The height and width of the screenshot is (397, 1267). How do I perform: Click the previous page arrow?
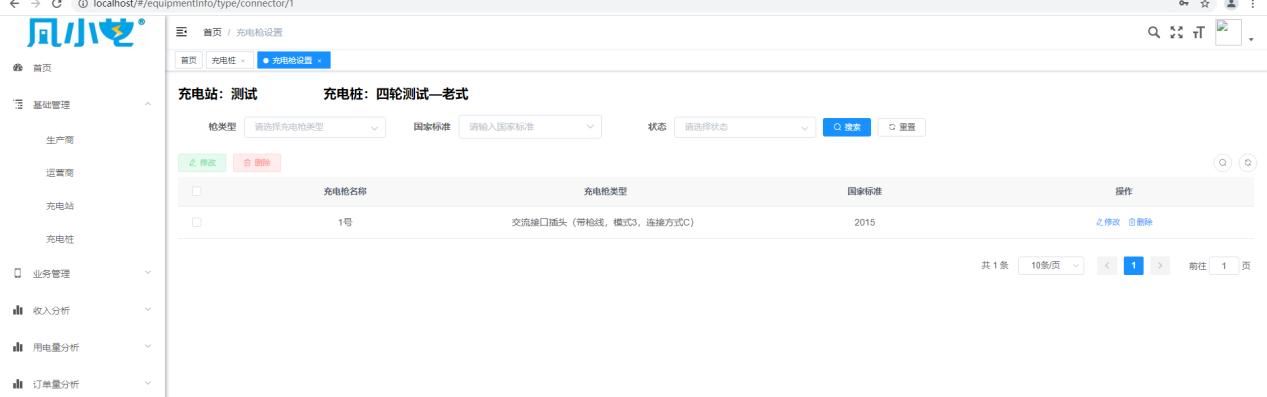tap(1106, 265)
